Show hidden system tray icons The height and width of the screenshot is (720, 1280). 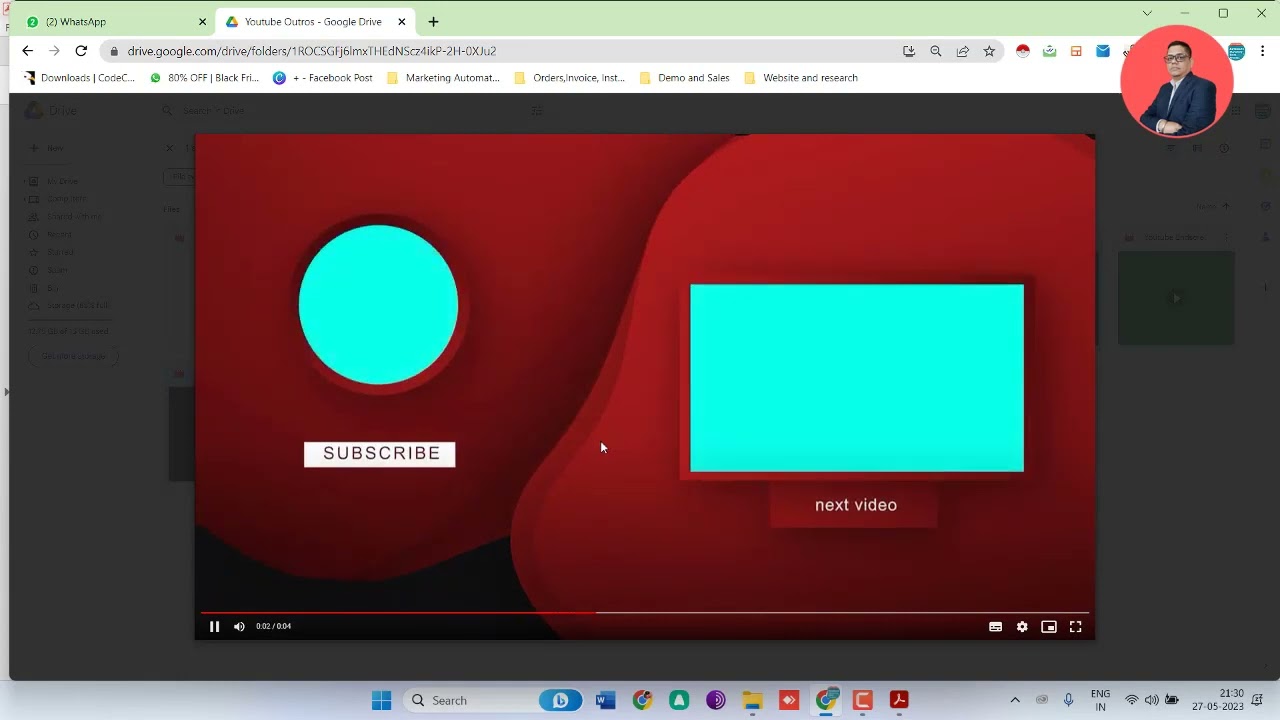tap(1015, 700)
